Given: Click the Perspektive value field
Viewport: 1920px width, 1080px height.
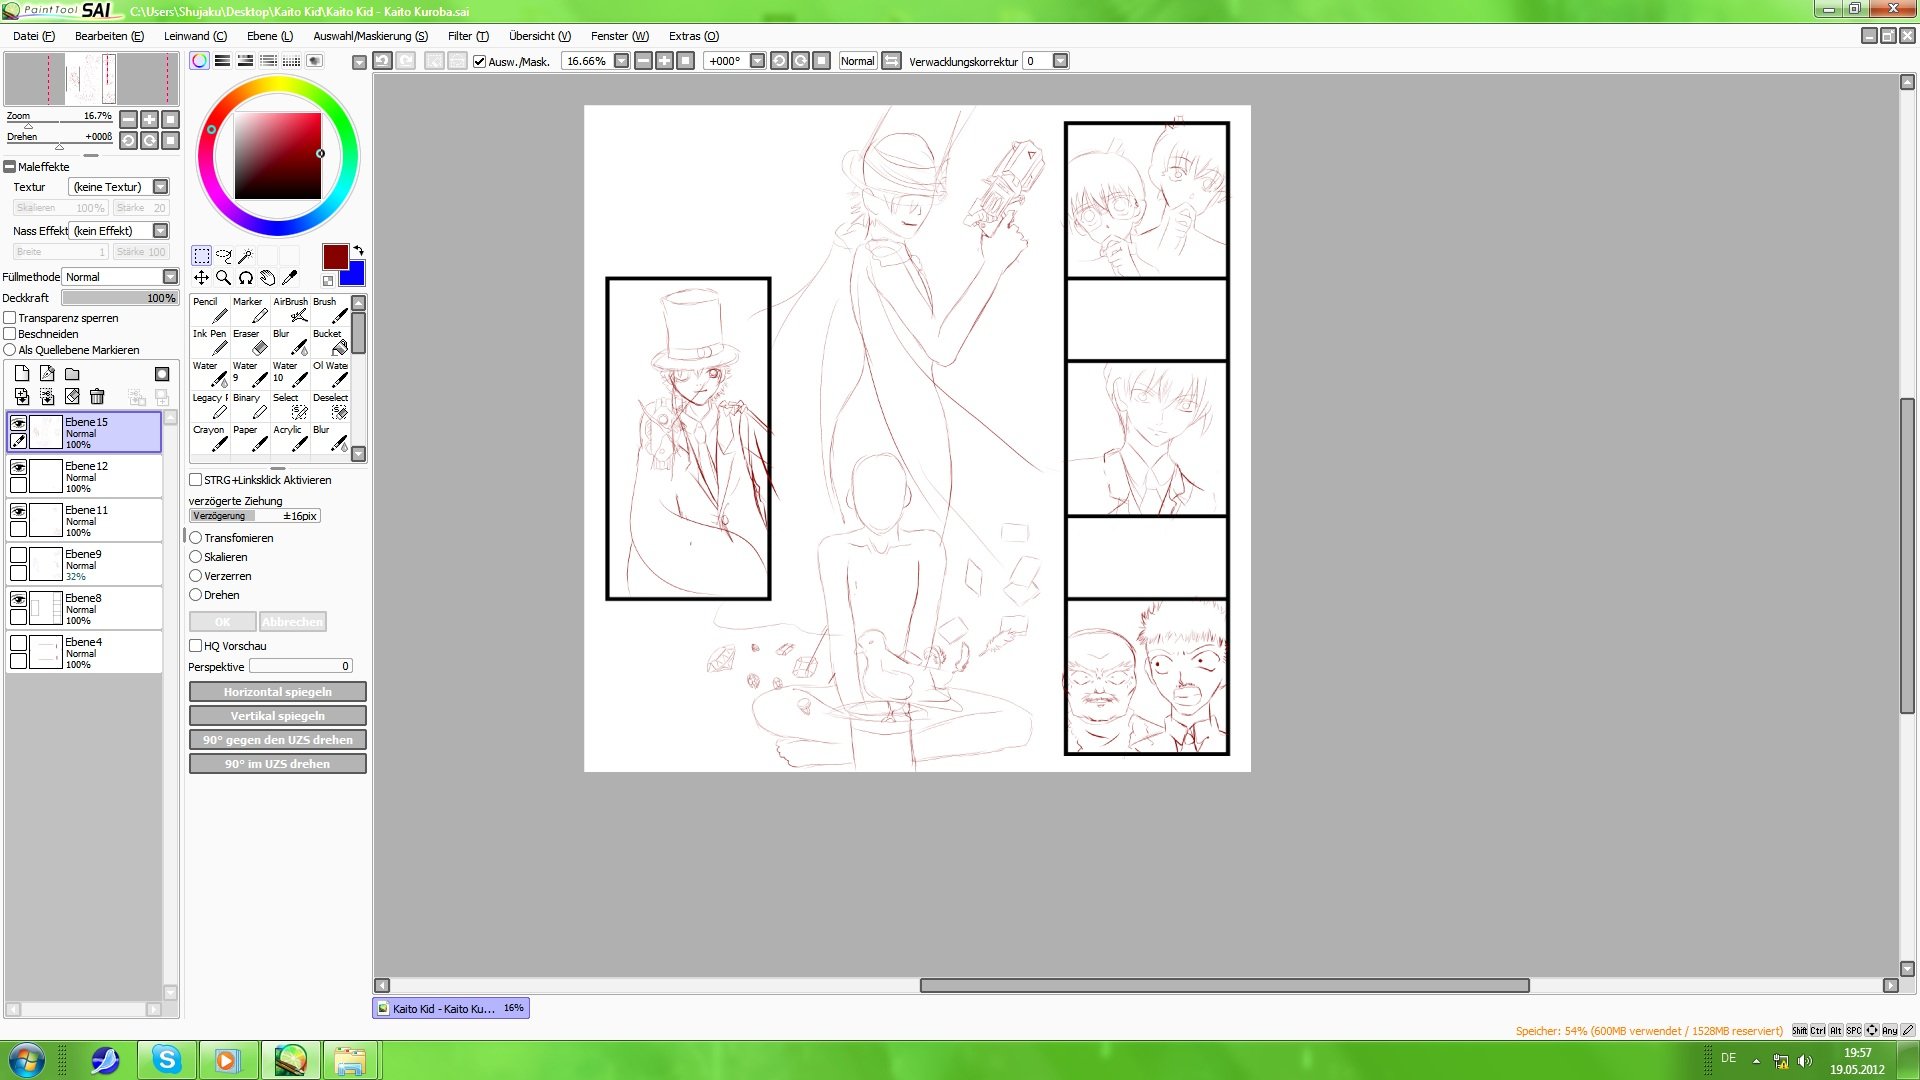Looking at the screenshot, I should 301,666.
